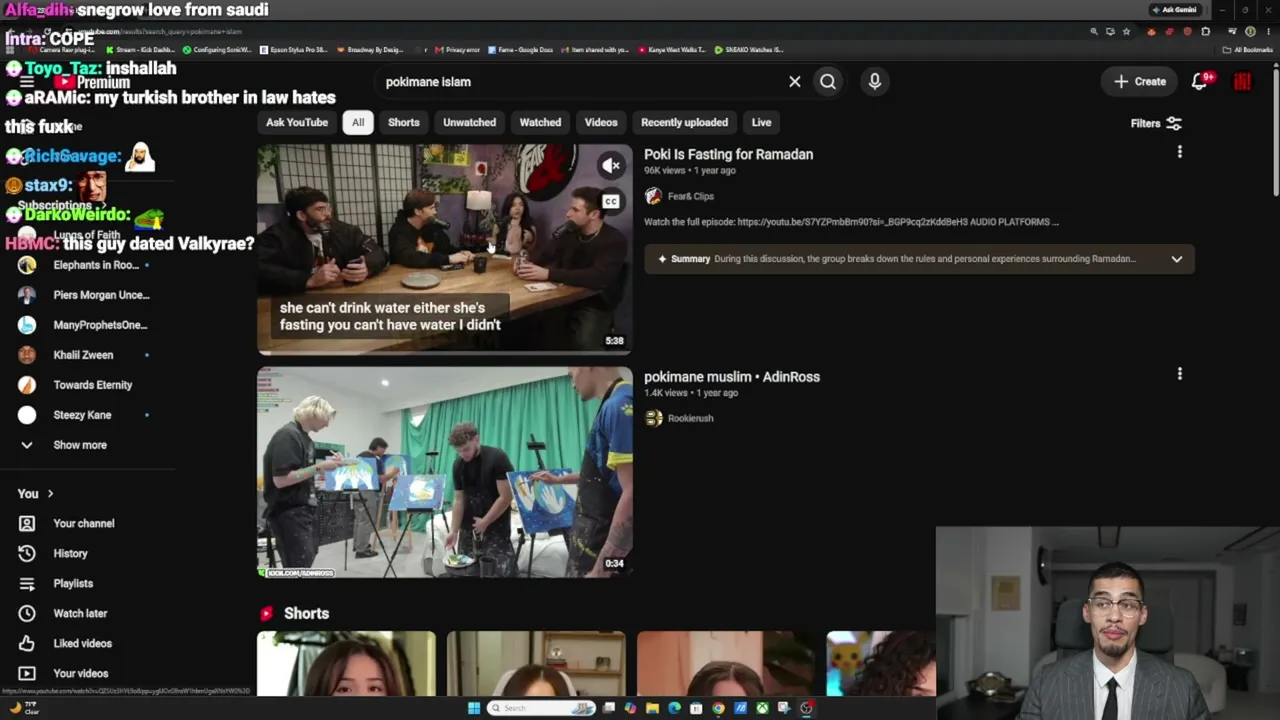Open the Poki Is Fasting for Ramadan title
The height and width of the screenshot is (720, 1280).
(x=728, y=154)
